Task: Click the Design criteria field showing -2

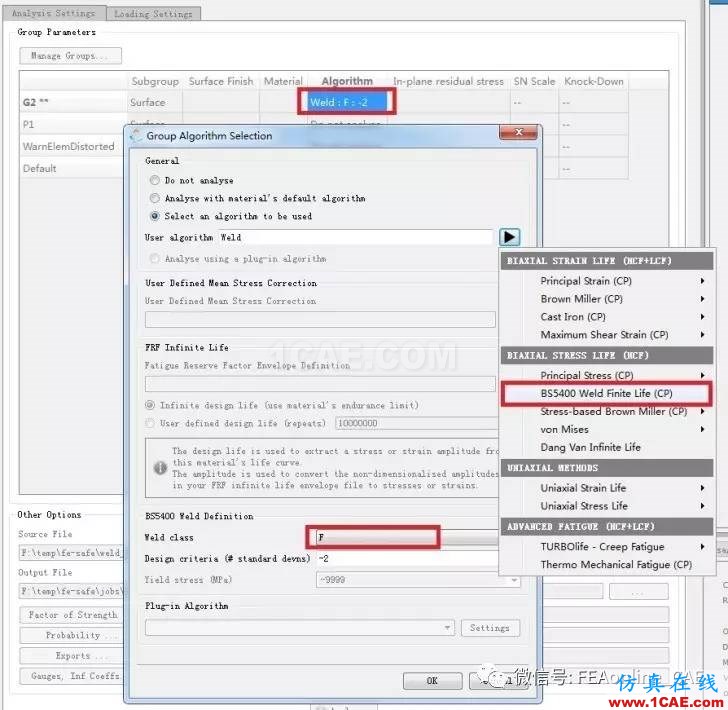Action: [x=407, y=559]
